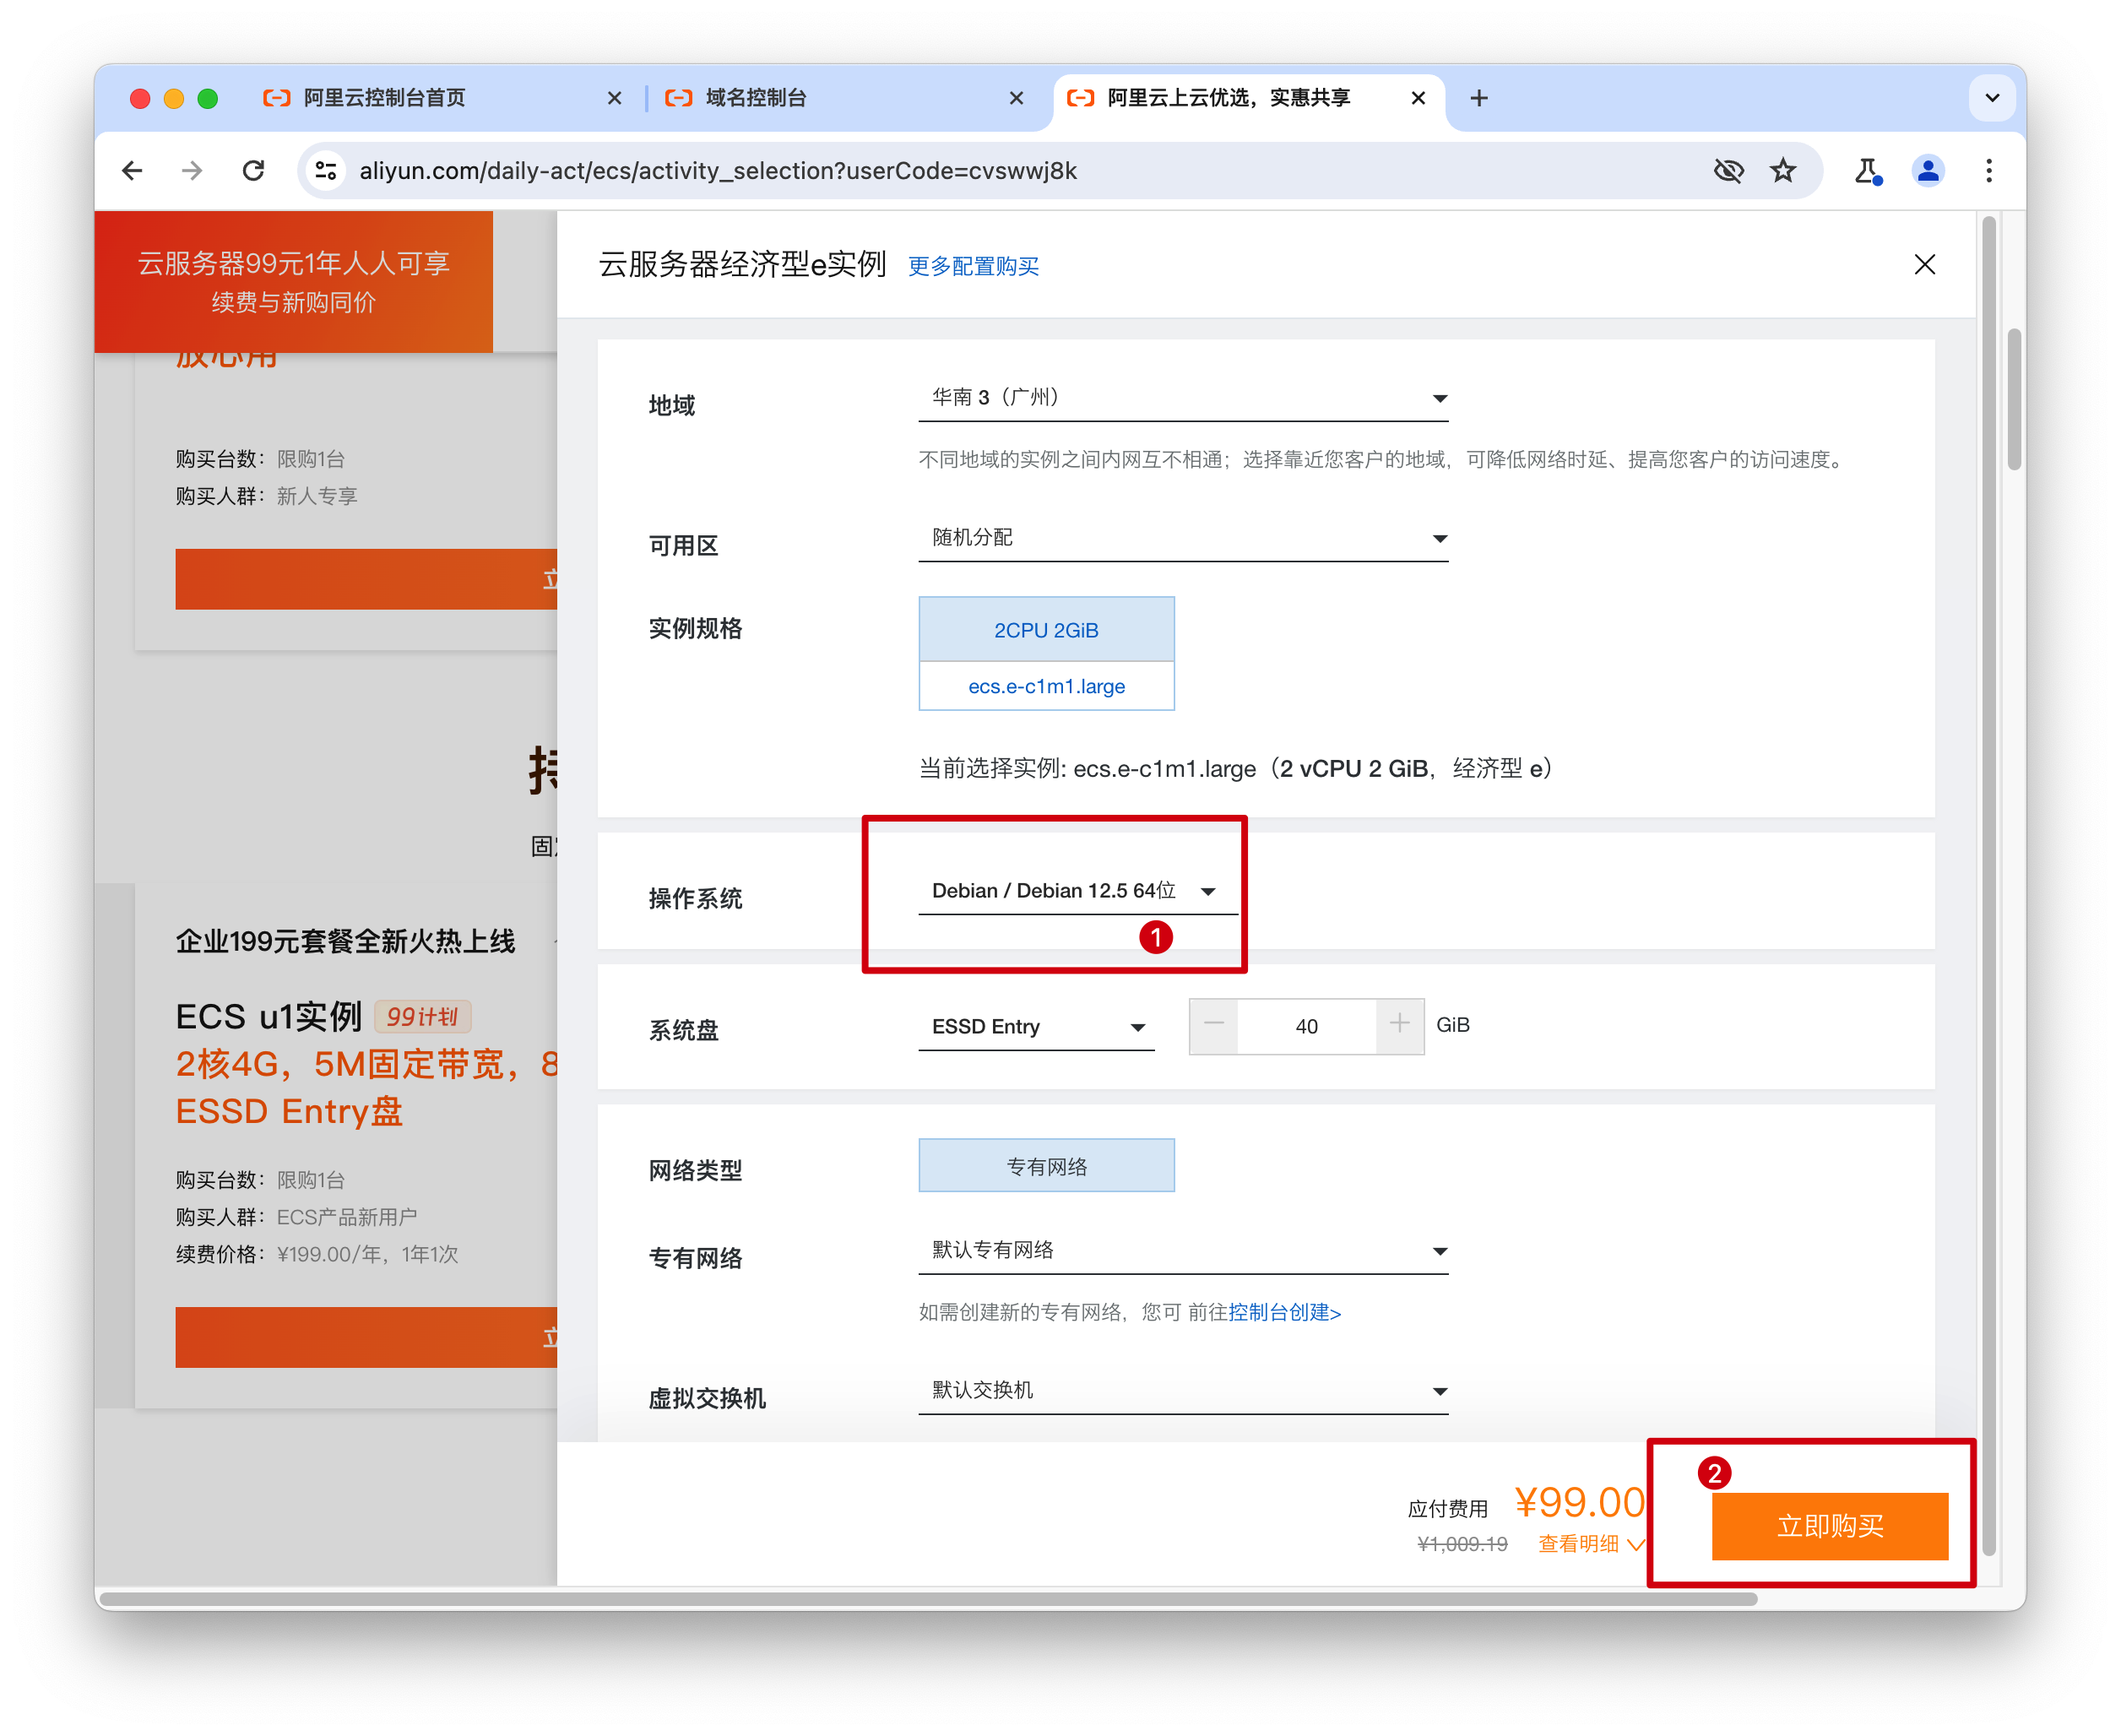Open the 控制台创建> link

1284,1312
